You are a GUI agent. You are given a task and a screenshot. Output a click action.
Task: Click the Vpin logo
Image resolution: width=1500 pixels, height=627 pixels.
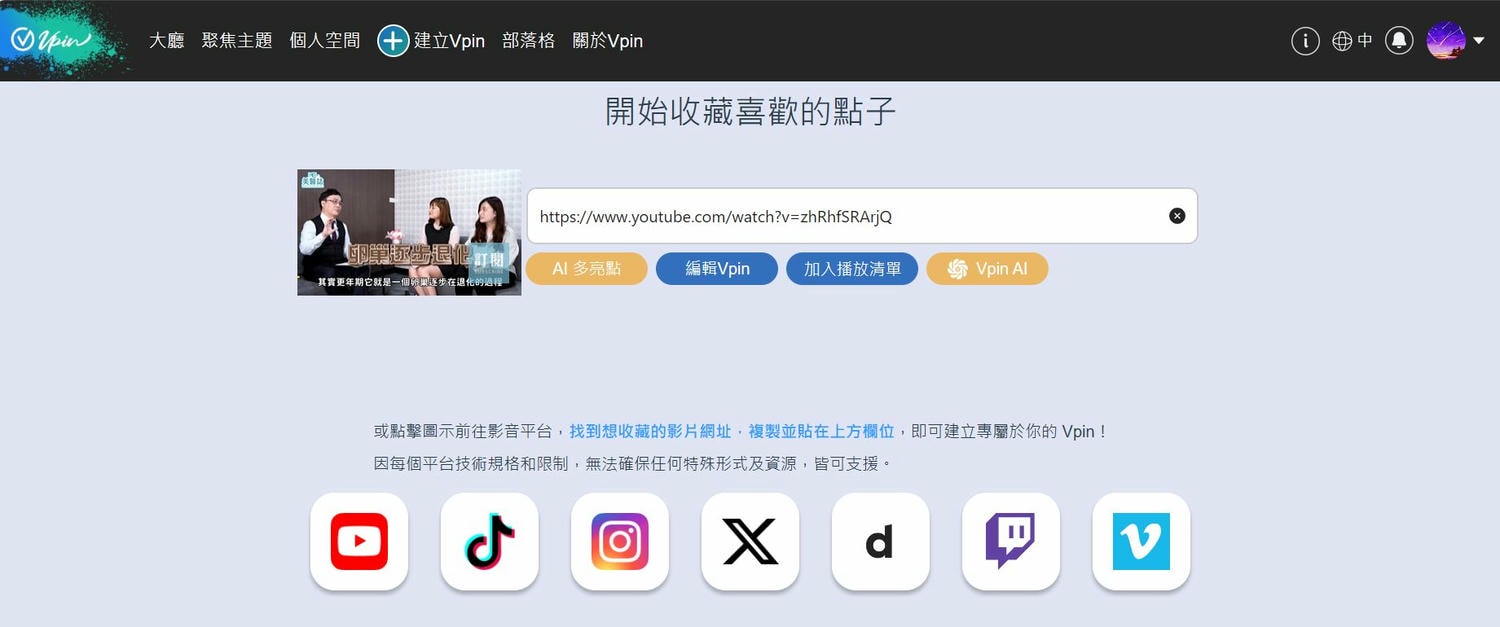(x=65, y=40)
